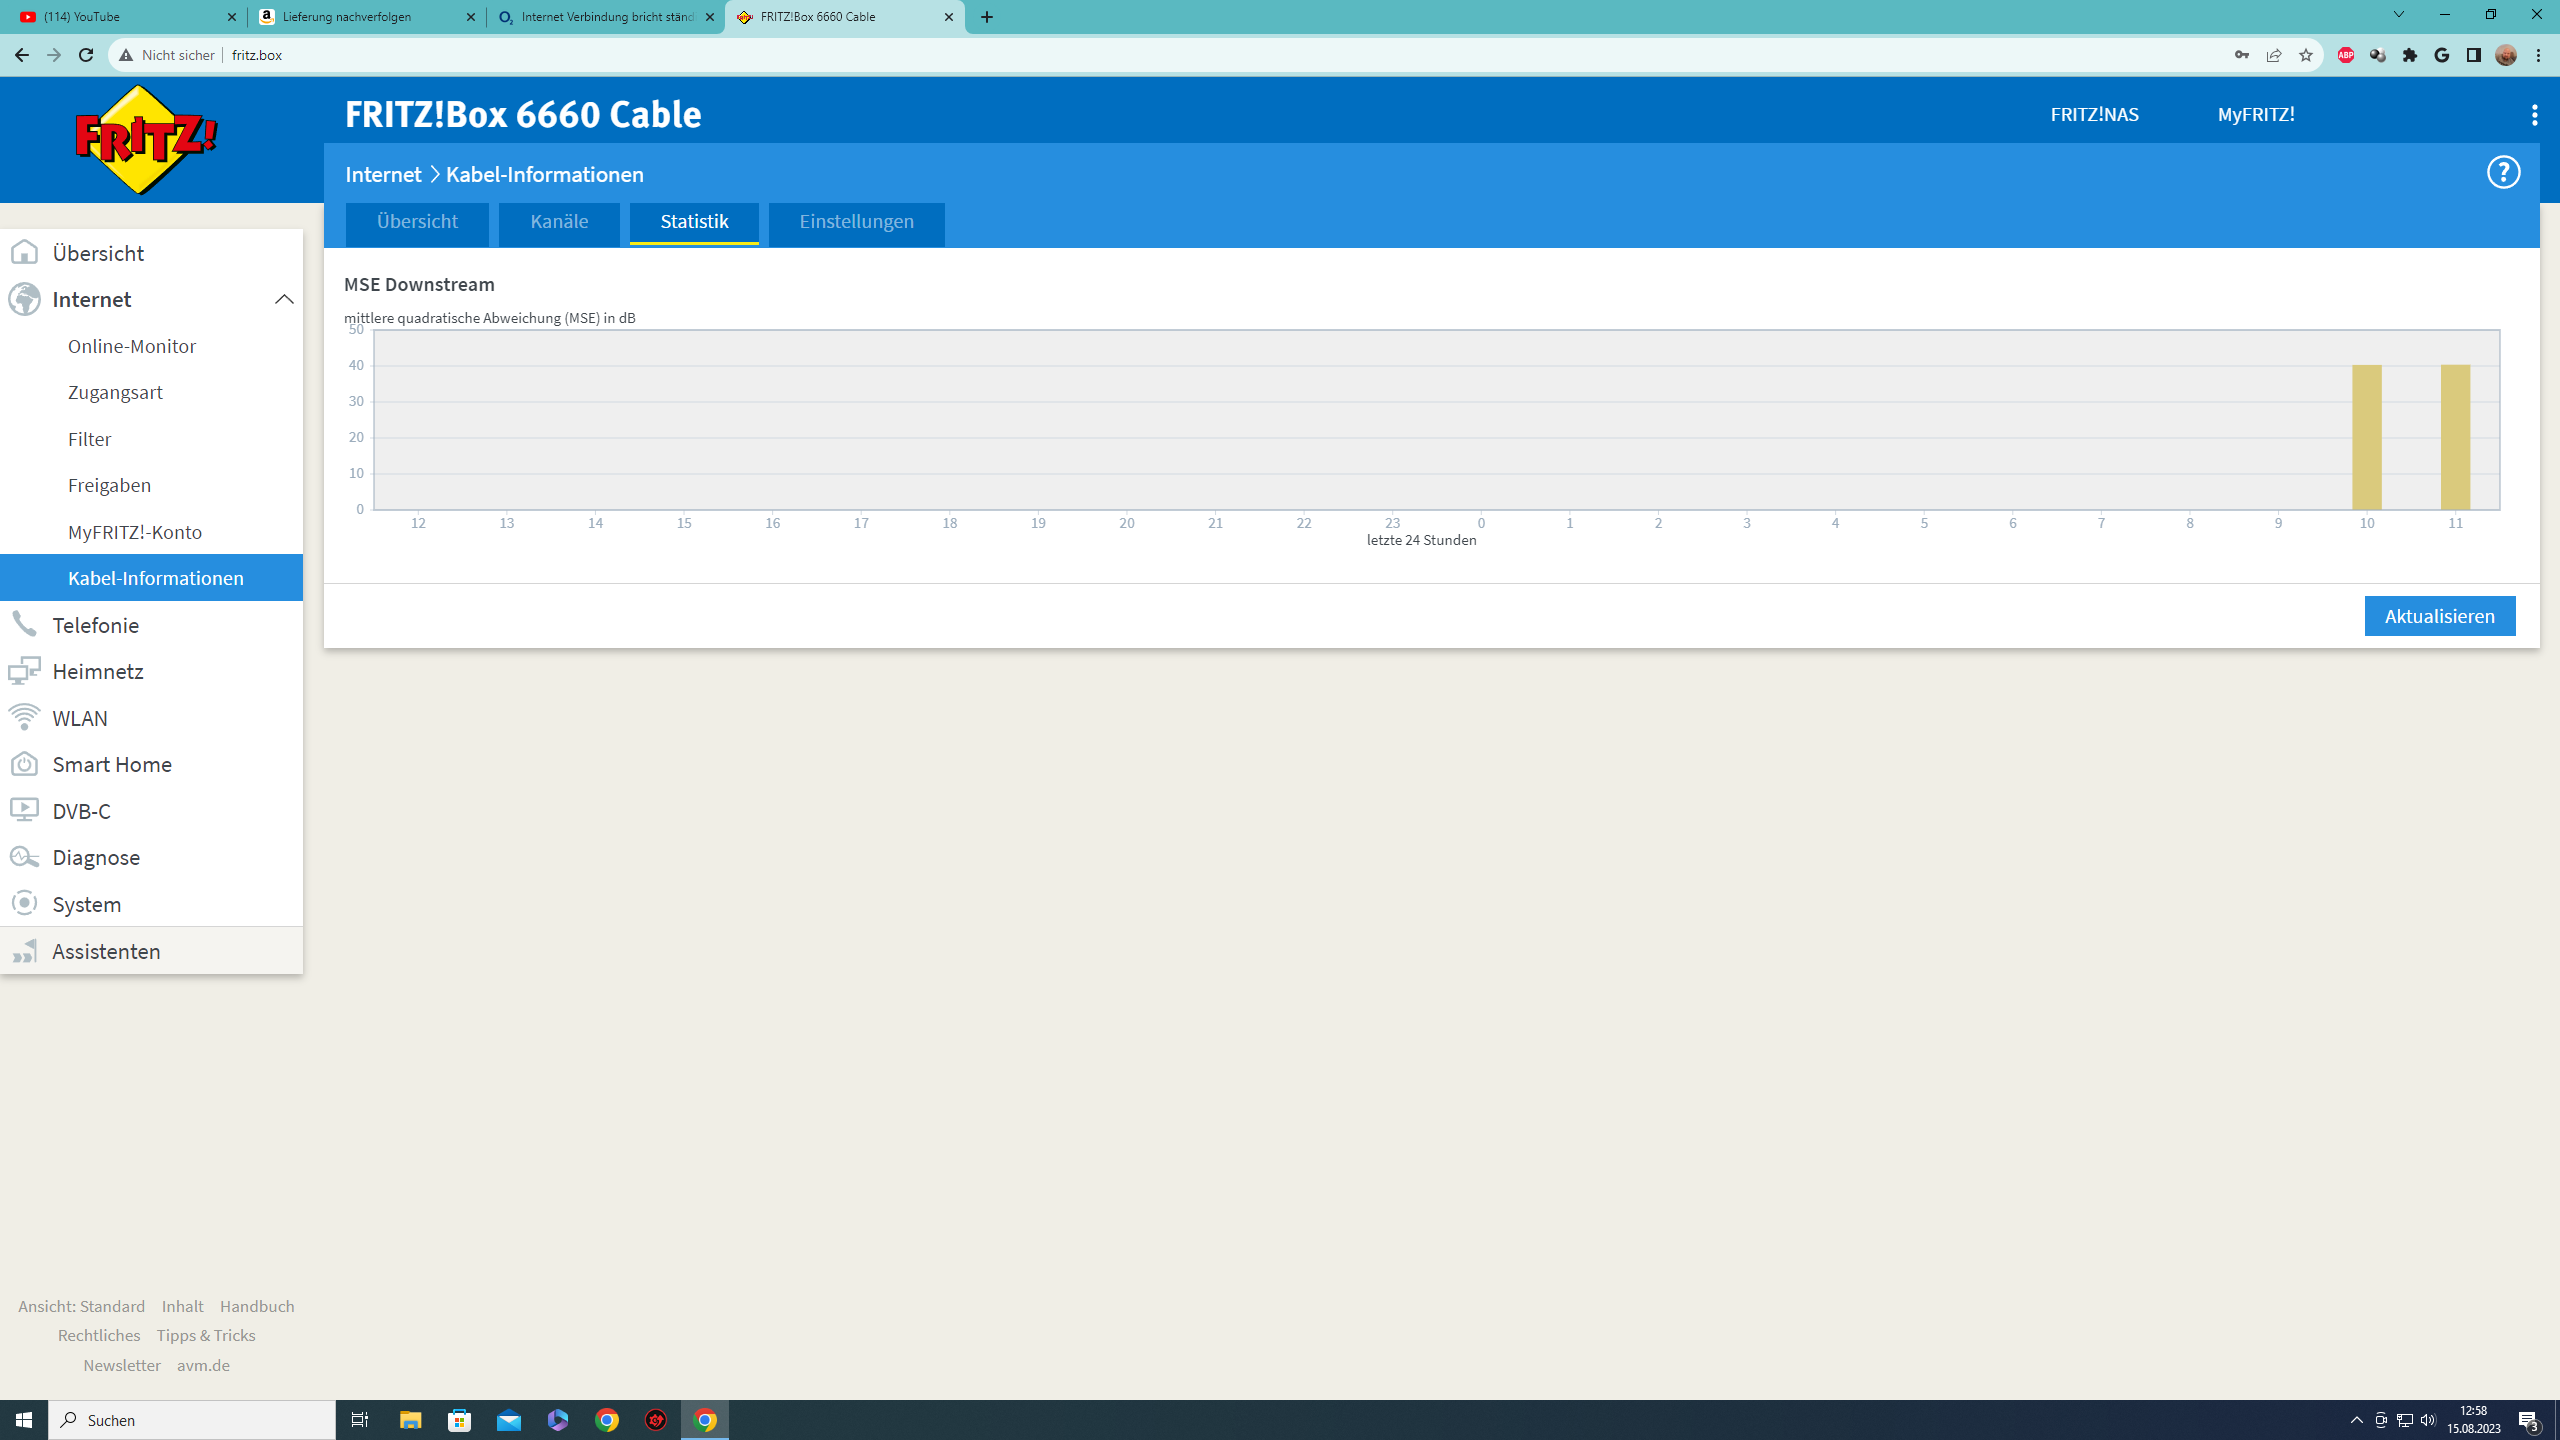The height and width of the screenshot is (1440, 2560).
Task: Click Internet in breadcrumb
Action: coord(383,174)
